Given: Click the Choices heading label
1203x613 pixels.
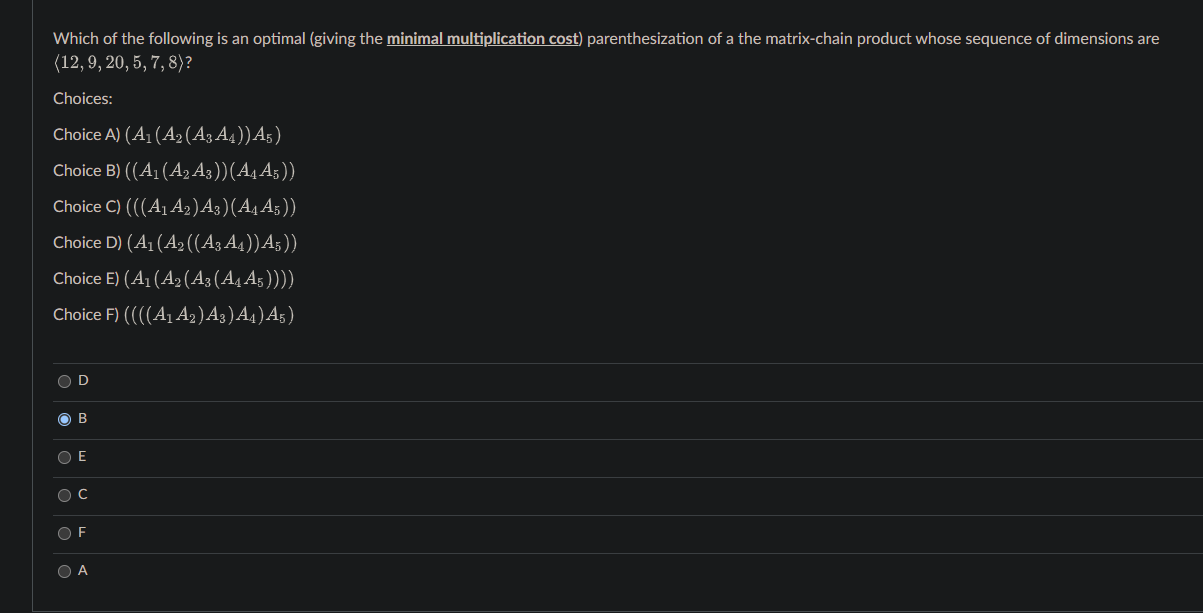Looking at the screenshot, I should coord(82,98).
